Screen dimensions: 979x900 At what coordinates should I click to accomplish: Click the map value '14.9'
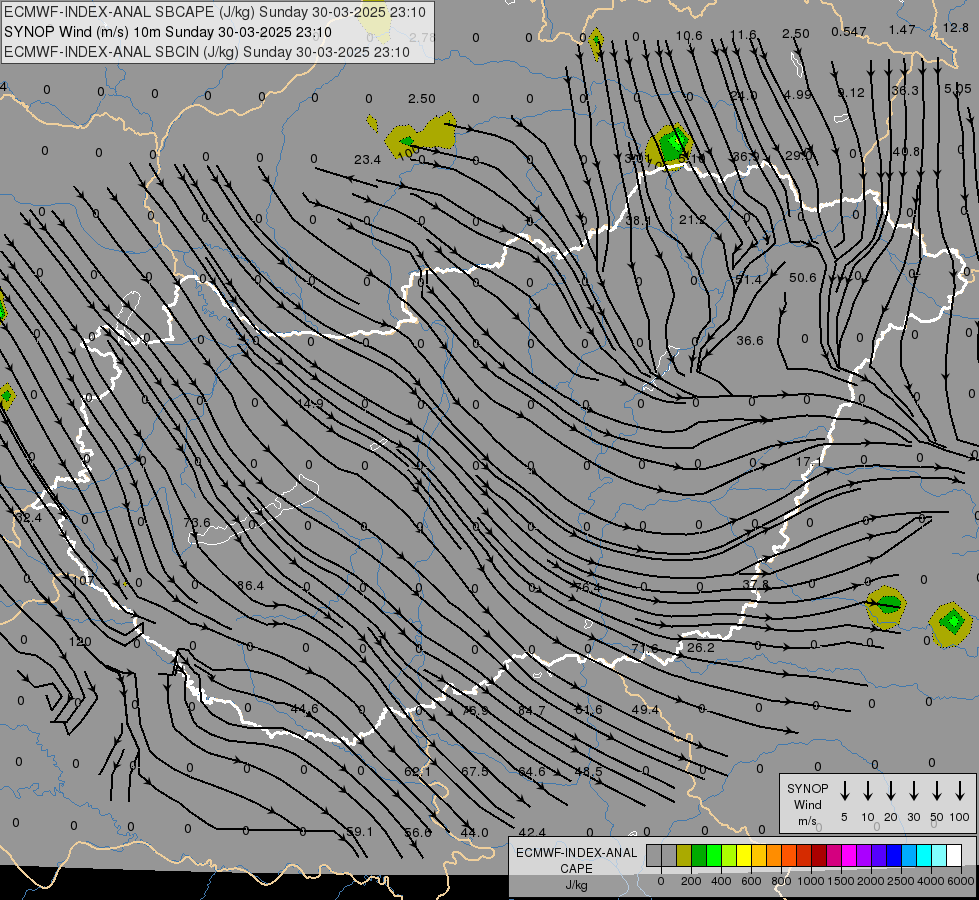[310, 403]
